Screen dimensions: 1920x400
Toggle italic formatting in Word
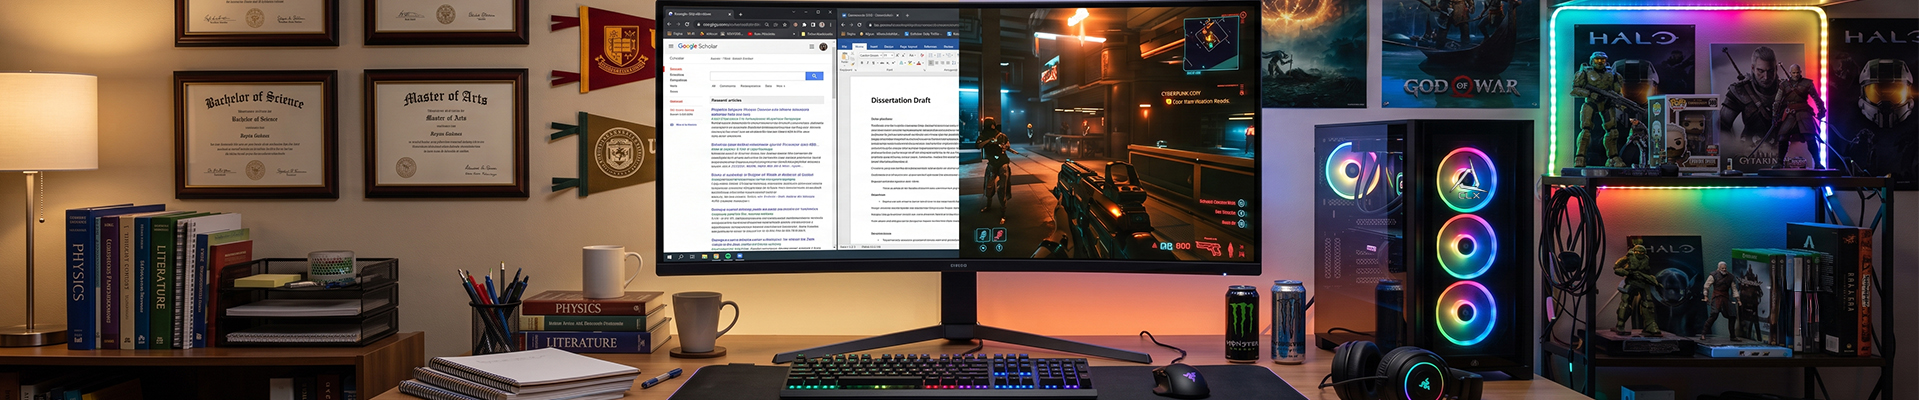click(867, 63)
